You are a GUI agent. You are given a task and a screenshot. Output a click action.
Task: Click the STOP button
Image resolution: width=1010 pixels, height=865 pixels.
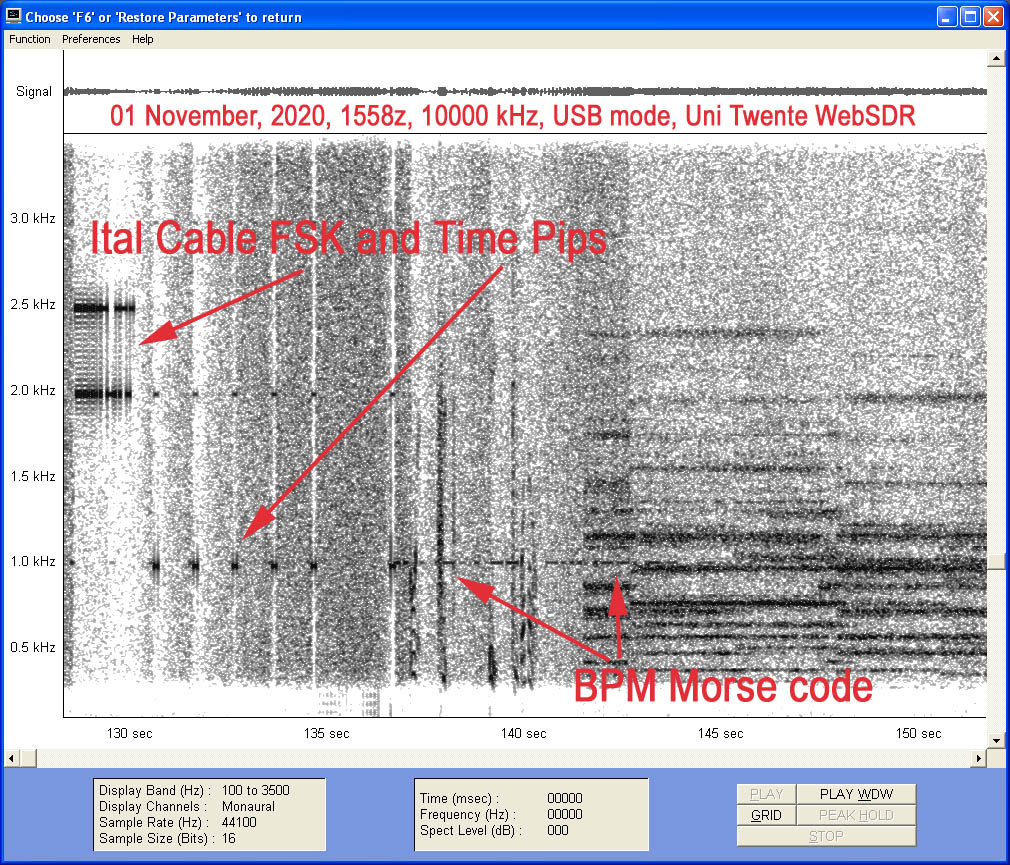(826, 836)
